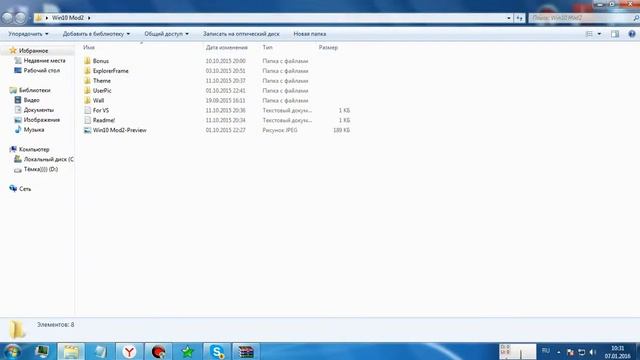Image resolution: width=640 pixels, height=360 pixels.
Task: Open the Тёмка (D:) drive
Action: [41, 169]
